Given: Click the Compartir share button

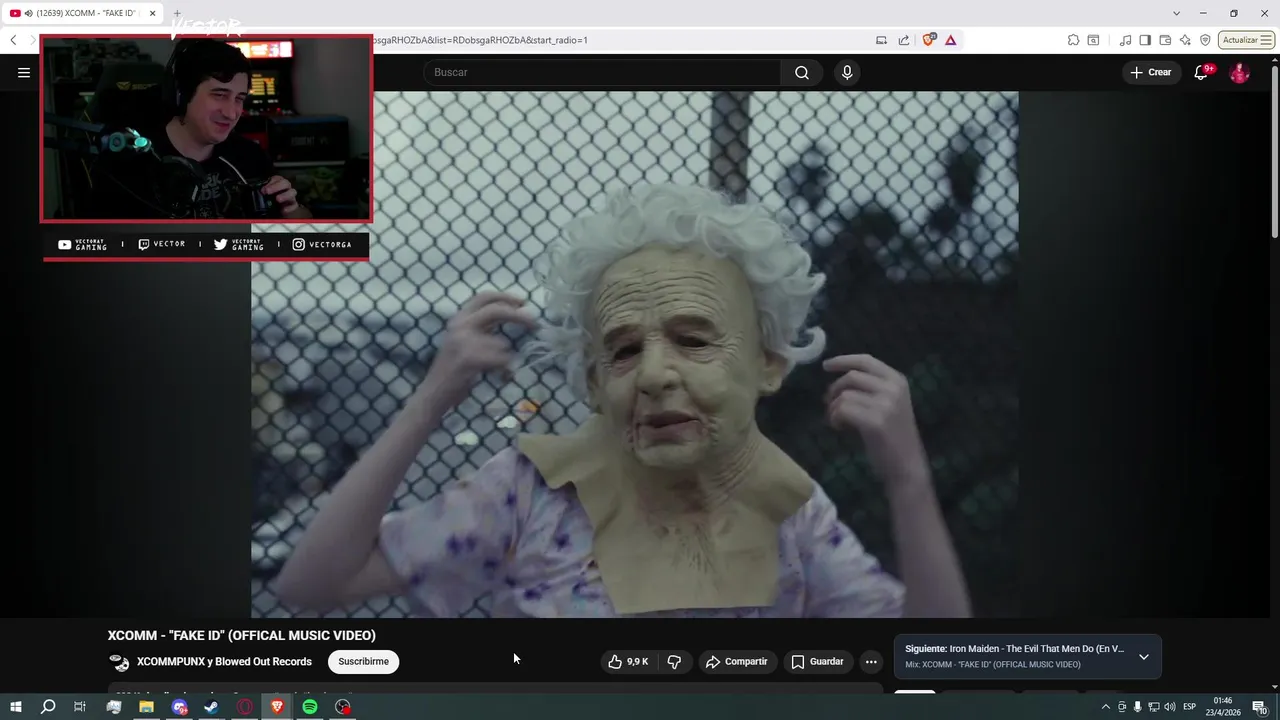Looking at the screenshot, I should coord(737,662).
